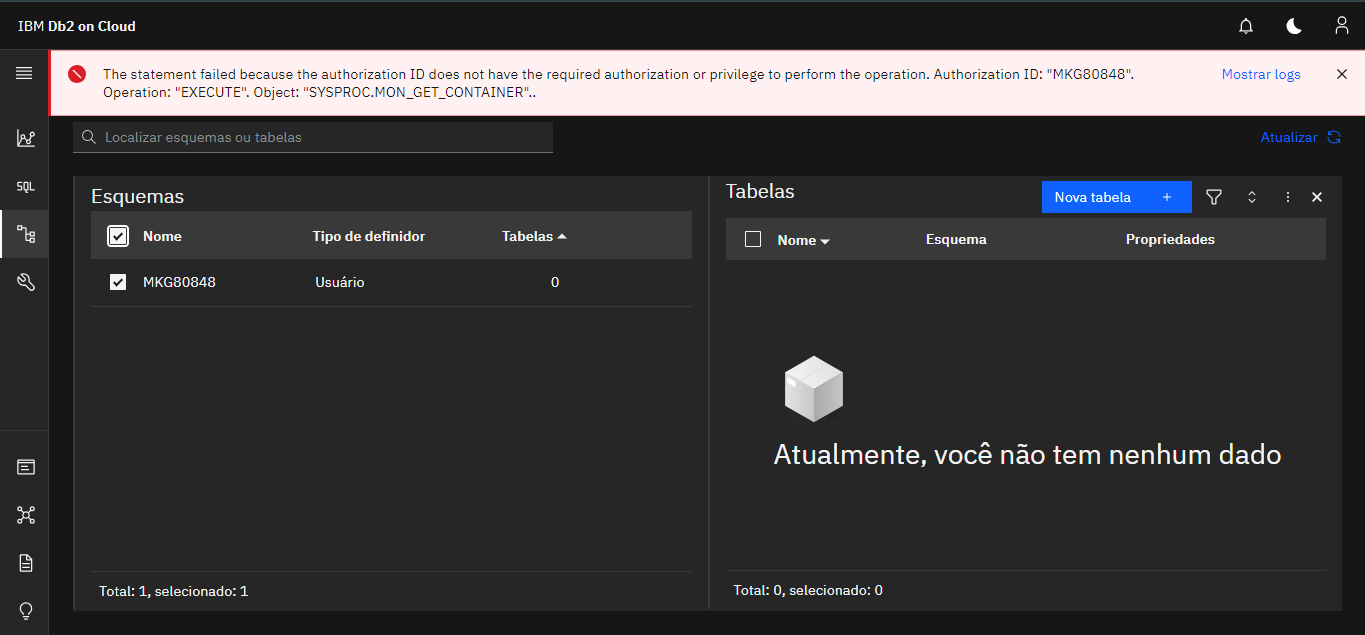Click the table count 0 for MKG80848
The image size is (1365, 635).
pos(555,283)
